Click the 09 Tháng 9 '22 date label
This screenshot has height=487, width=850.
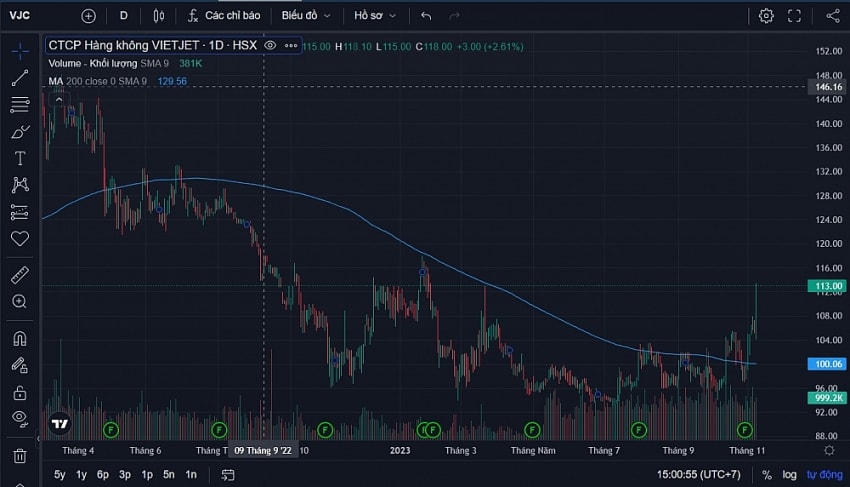(x=263, y=451)
